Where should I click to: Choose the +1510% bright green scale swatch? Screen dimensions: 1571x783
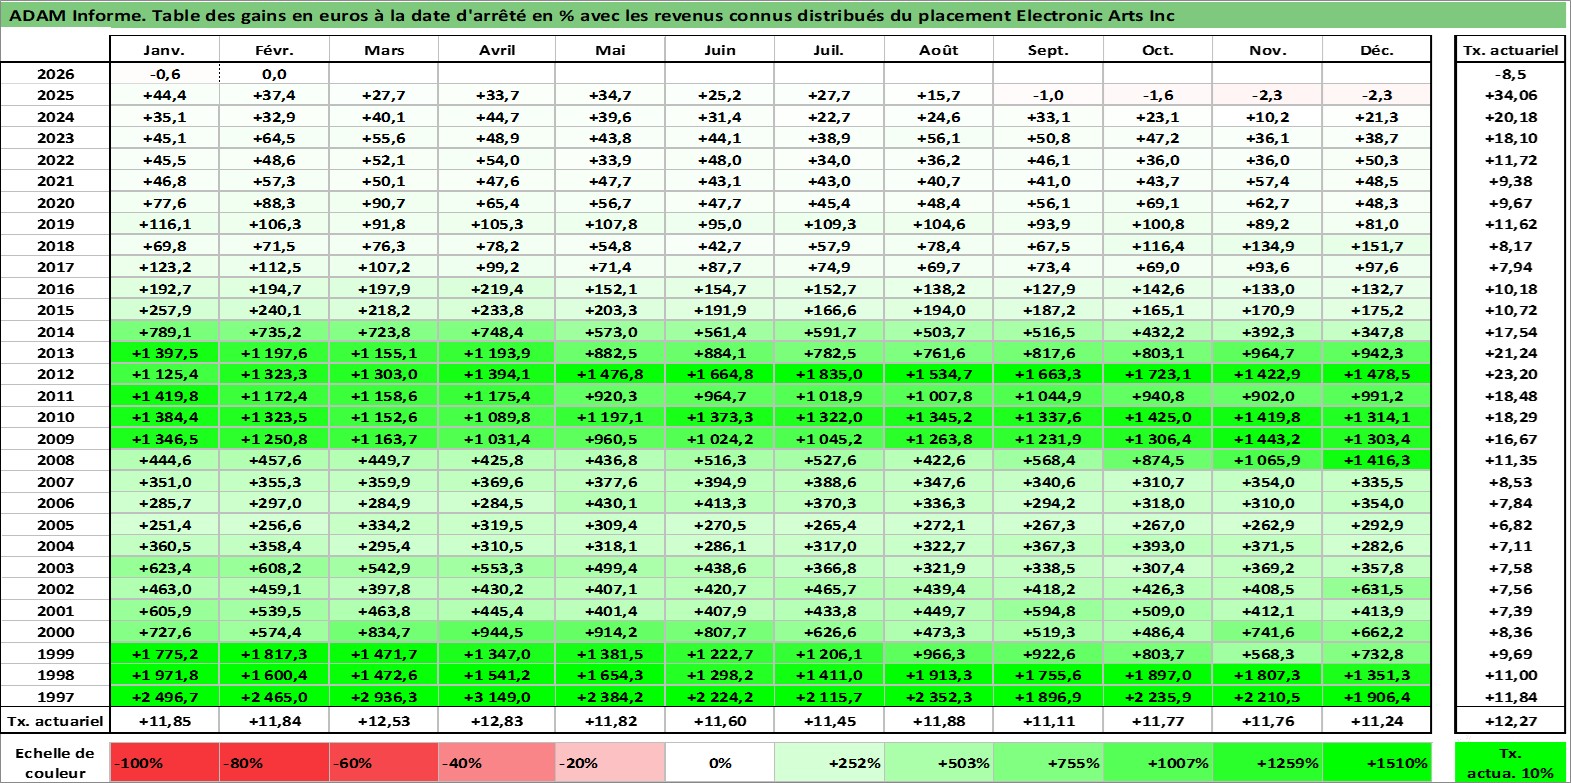[1377, 763]
